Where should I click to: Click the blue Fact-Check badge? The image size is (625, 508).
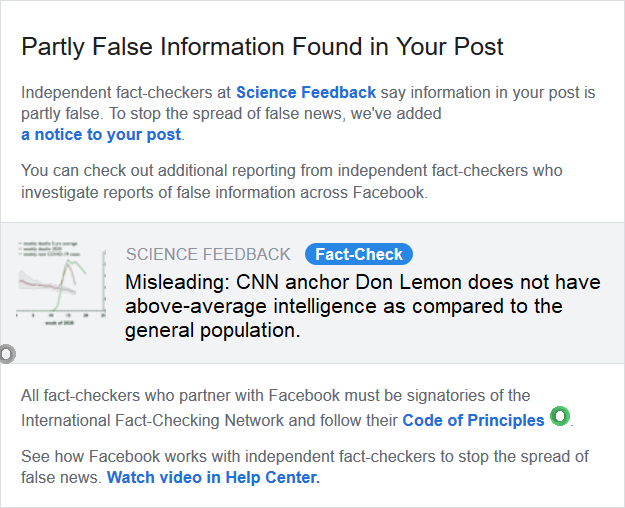point(359,254)
